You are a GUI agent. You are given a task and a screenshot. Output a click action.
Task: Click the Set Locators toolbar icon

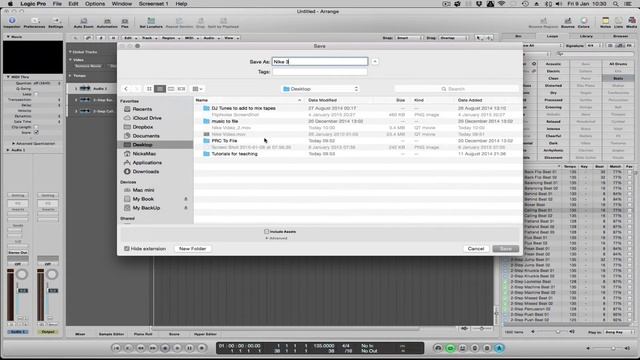point(151,22)
